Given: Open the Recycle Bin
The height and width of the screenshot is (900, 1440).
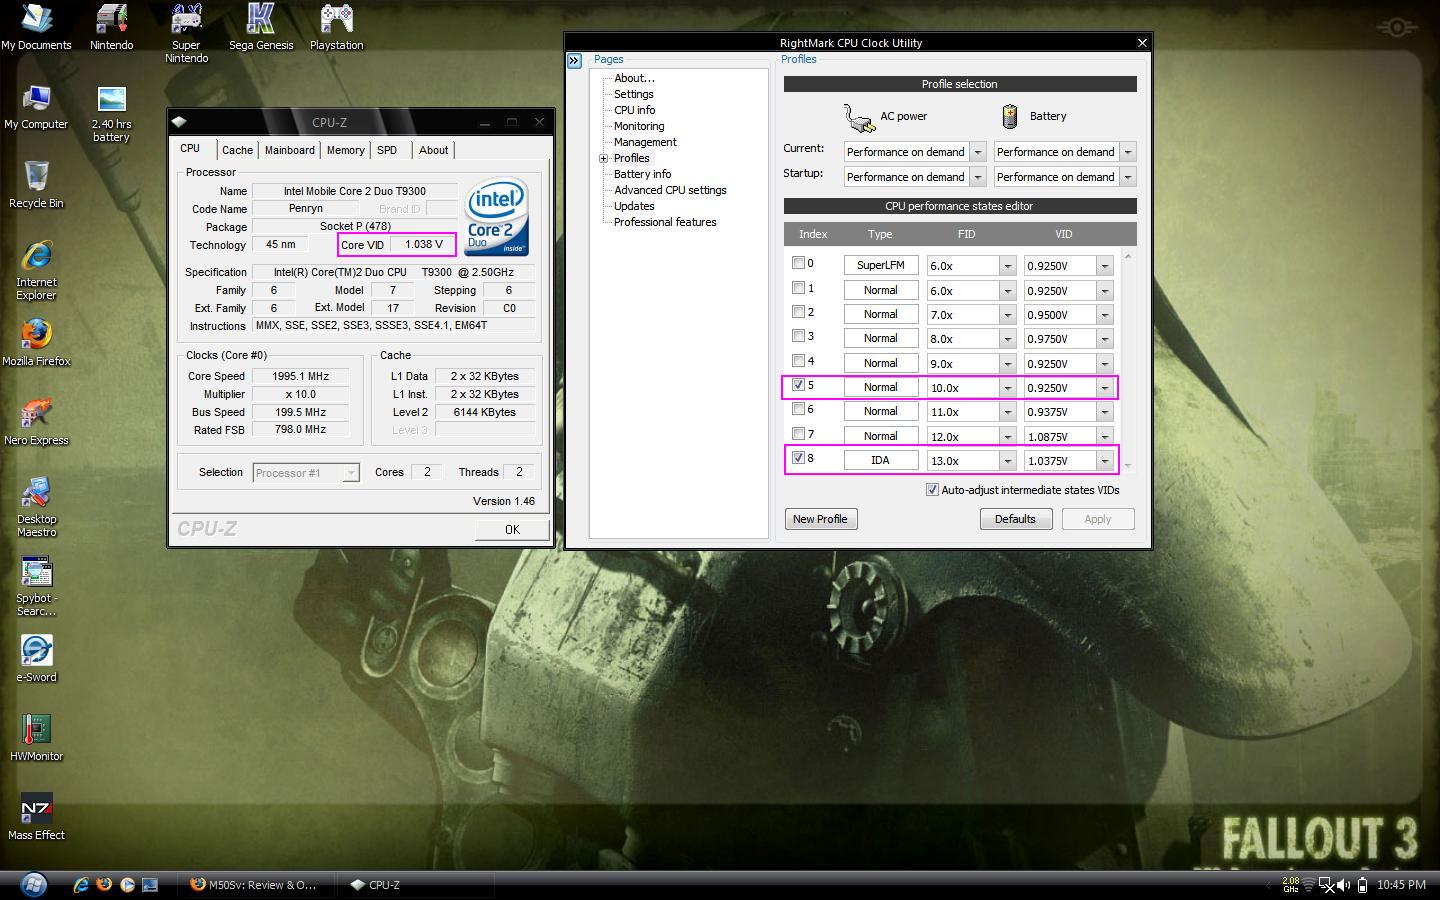Looking at the screenshot, I should click(36, 185).
